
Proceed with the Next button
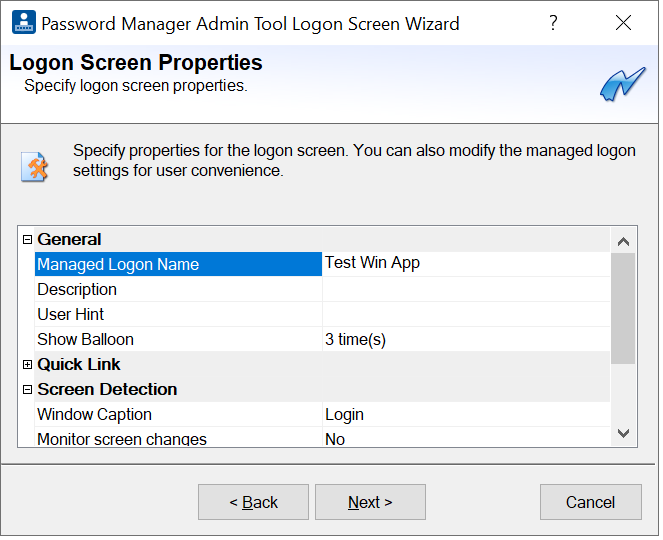pos(370,502)
